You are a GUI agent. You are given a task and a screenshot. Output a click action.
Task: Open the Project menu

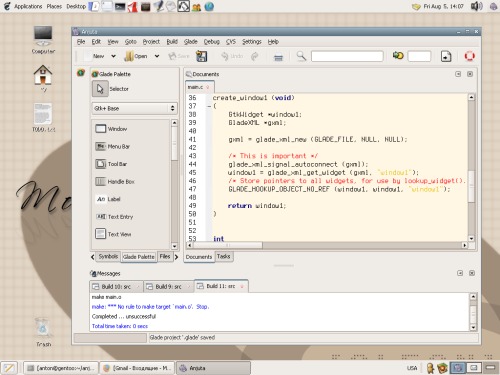(x=151, y=42)
